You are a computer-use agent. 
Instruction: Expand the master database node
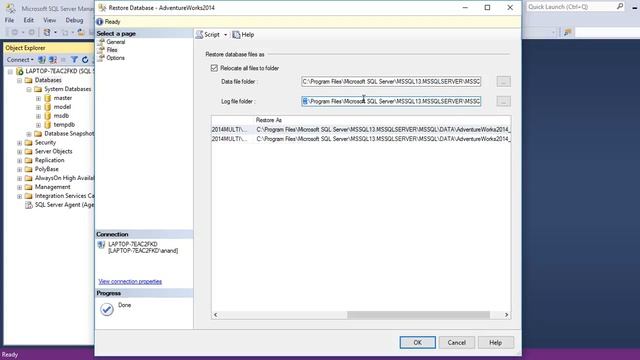(x=38, y=98)
